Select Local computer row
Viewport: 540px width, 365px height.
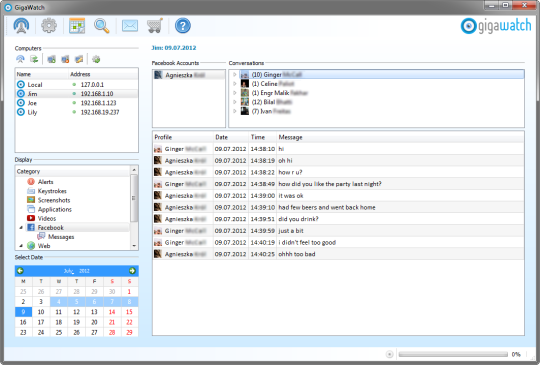click(x=76, y=84)
